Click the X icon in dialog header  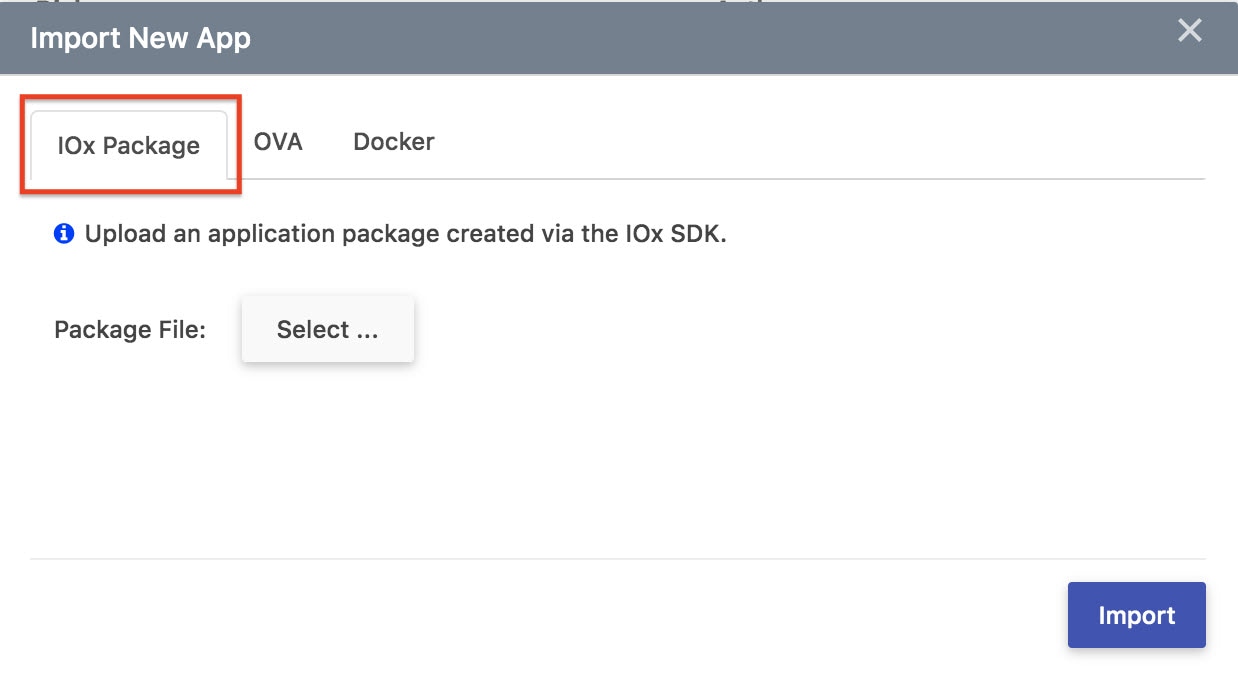pyautogui.click(x=1189, y=31)
